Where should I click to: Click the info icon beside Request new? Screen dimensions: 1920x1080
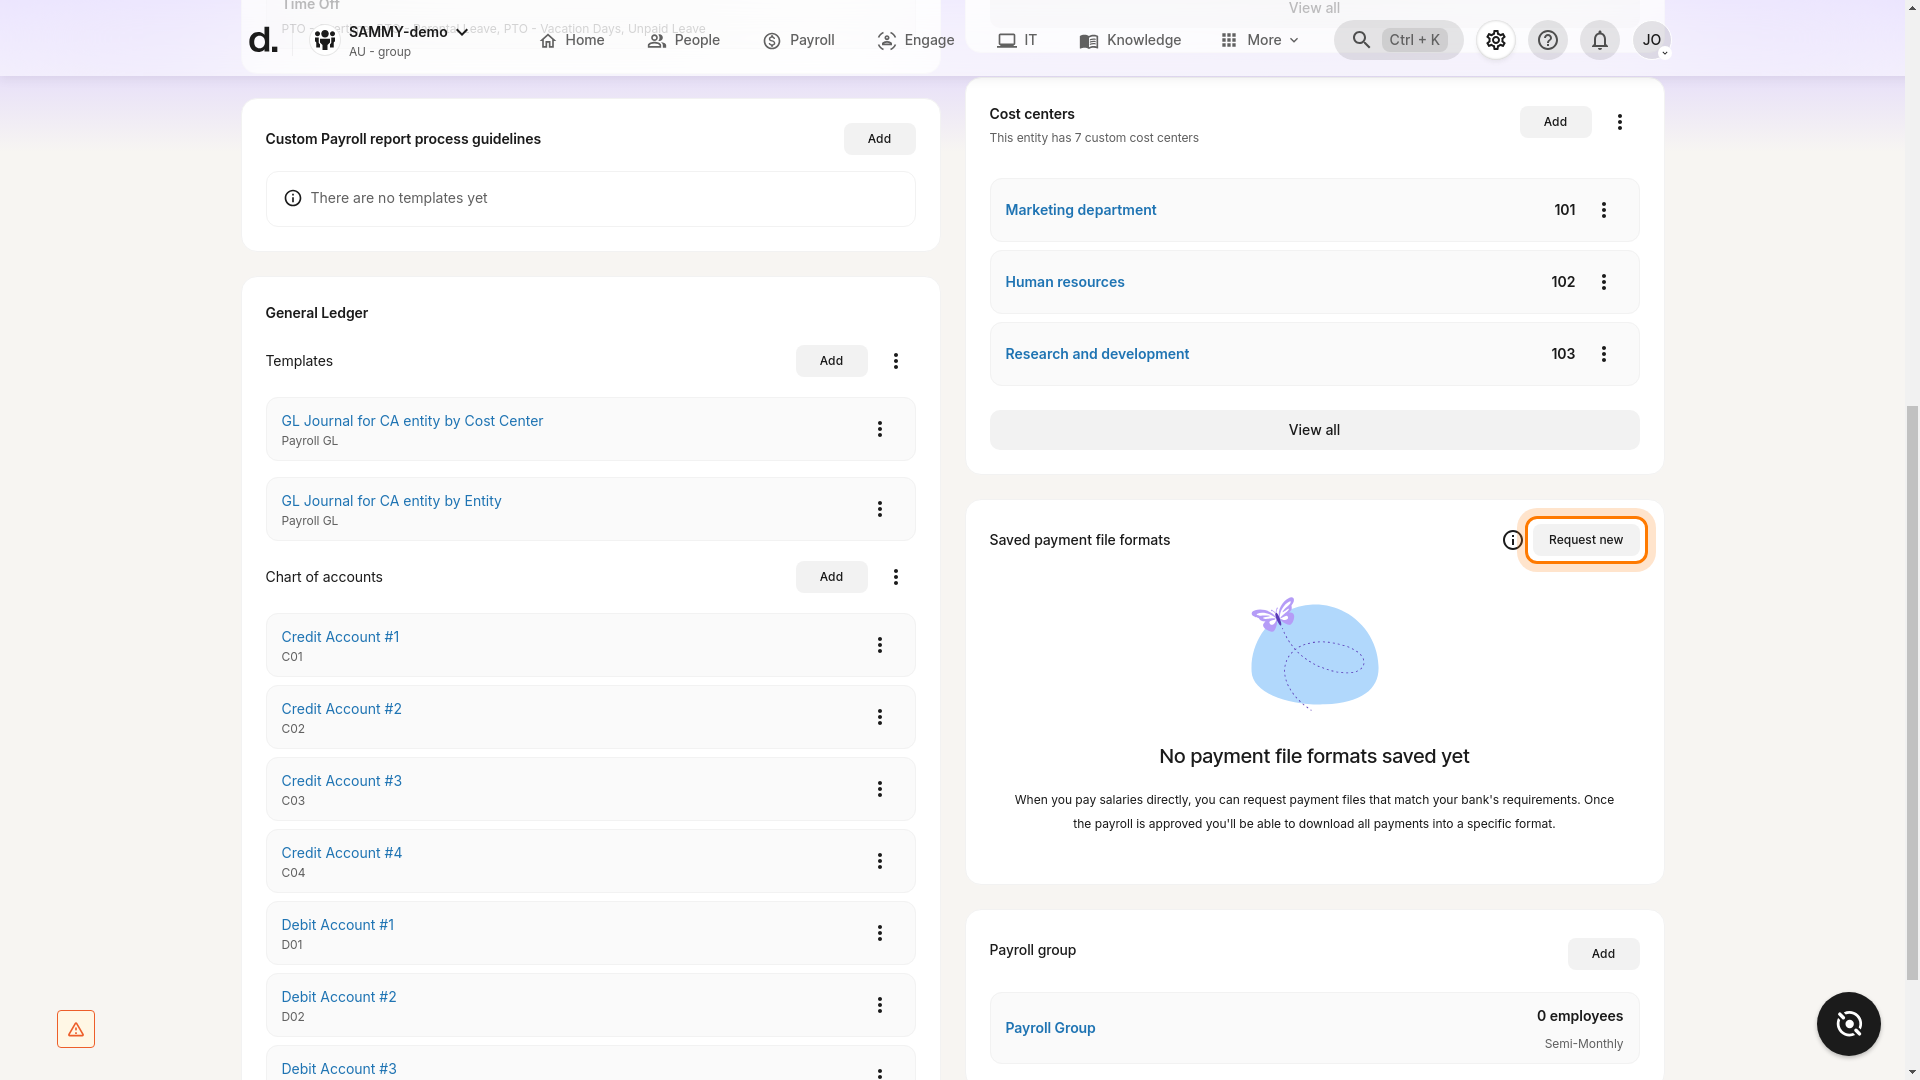1512,540
